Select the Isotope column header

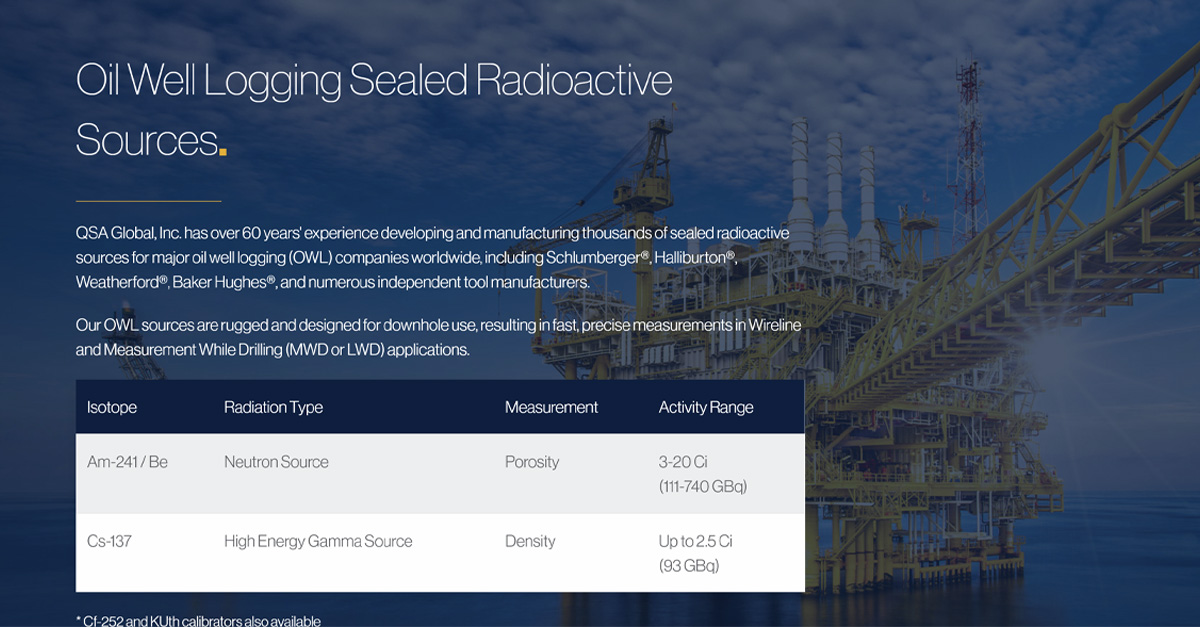tap(110, 407)
